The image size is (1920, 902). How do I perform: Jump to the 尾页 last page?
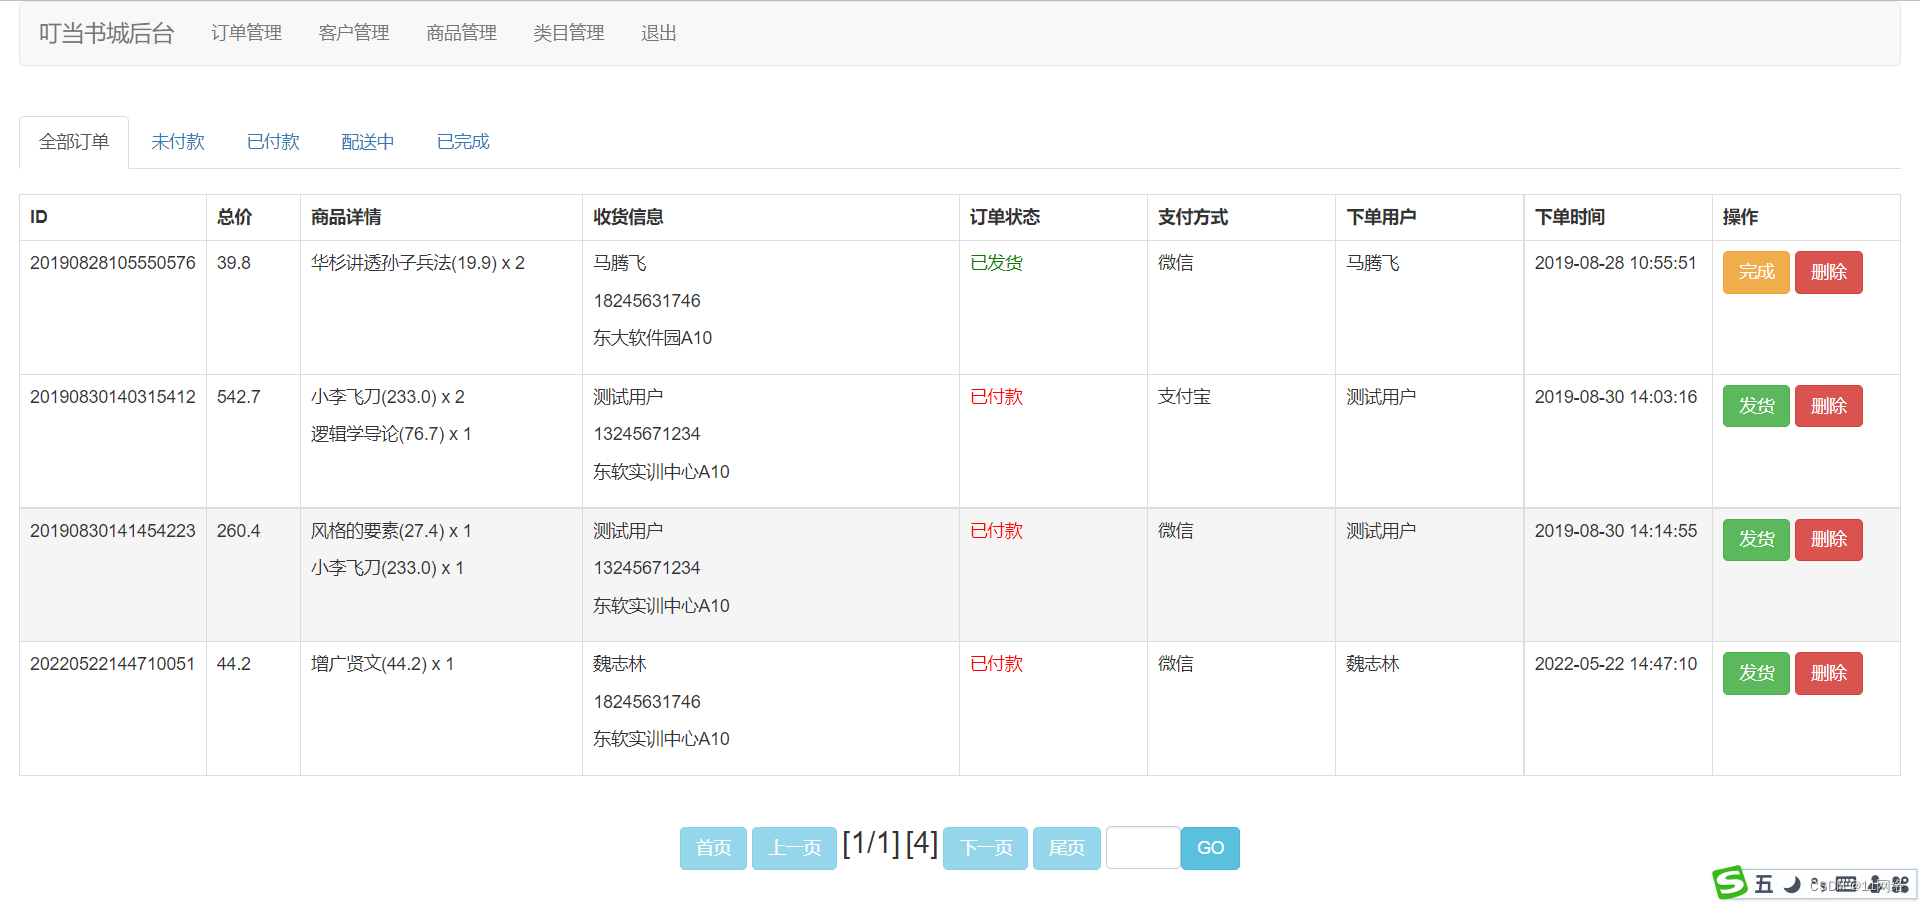pyautogui.click(x=1066, y=848)
